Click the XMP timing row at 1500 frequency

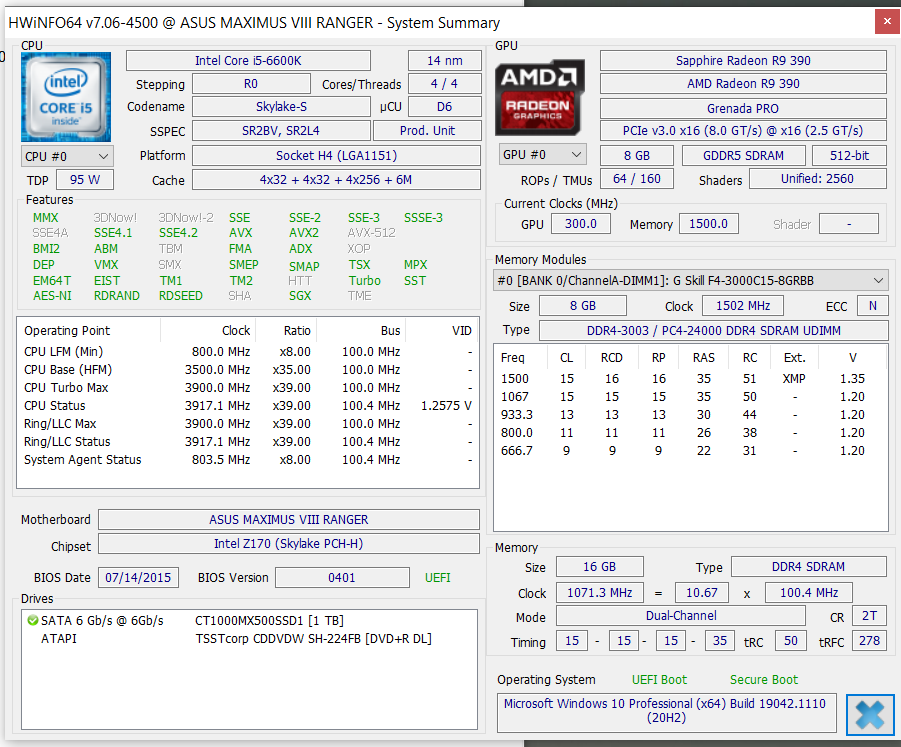[x=690, y=379]
